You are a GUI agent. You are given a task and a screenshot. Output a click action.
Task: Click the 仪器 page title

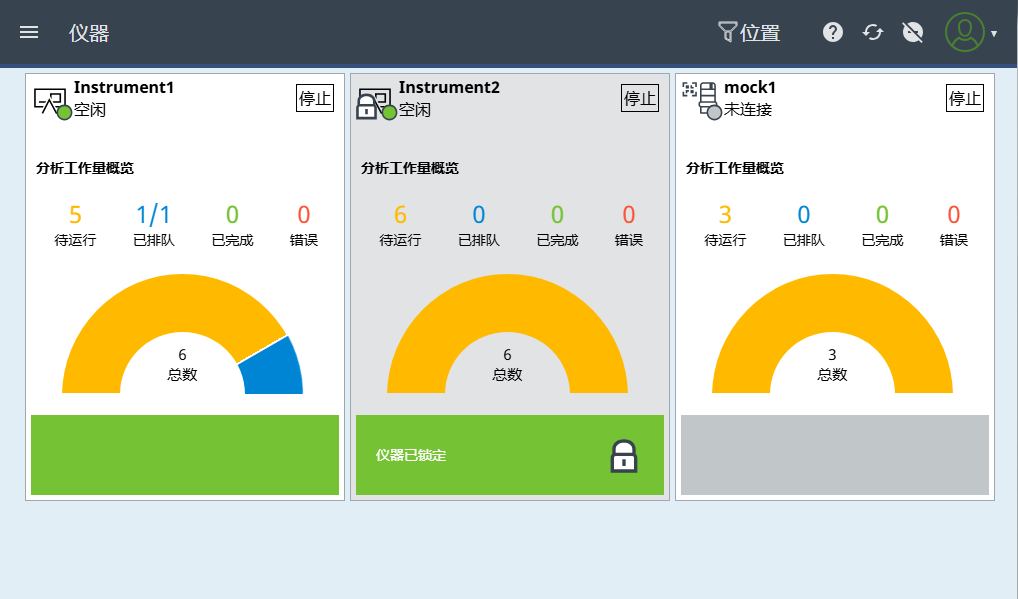click(89, 32)
